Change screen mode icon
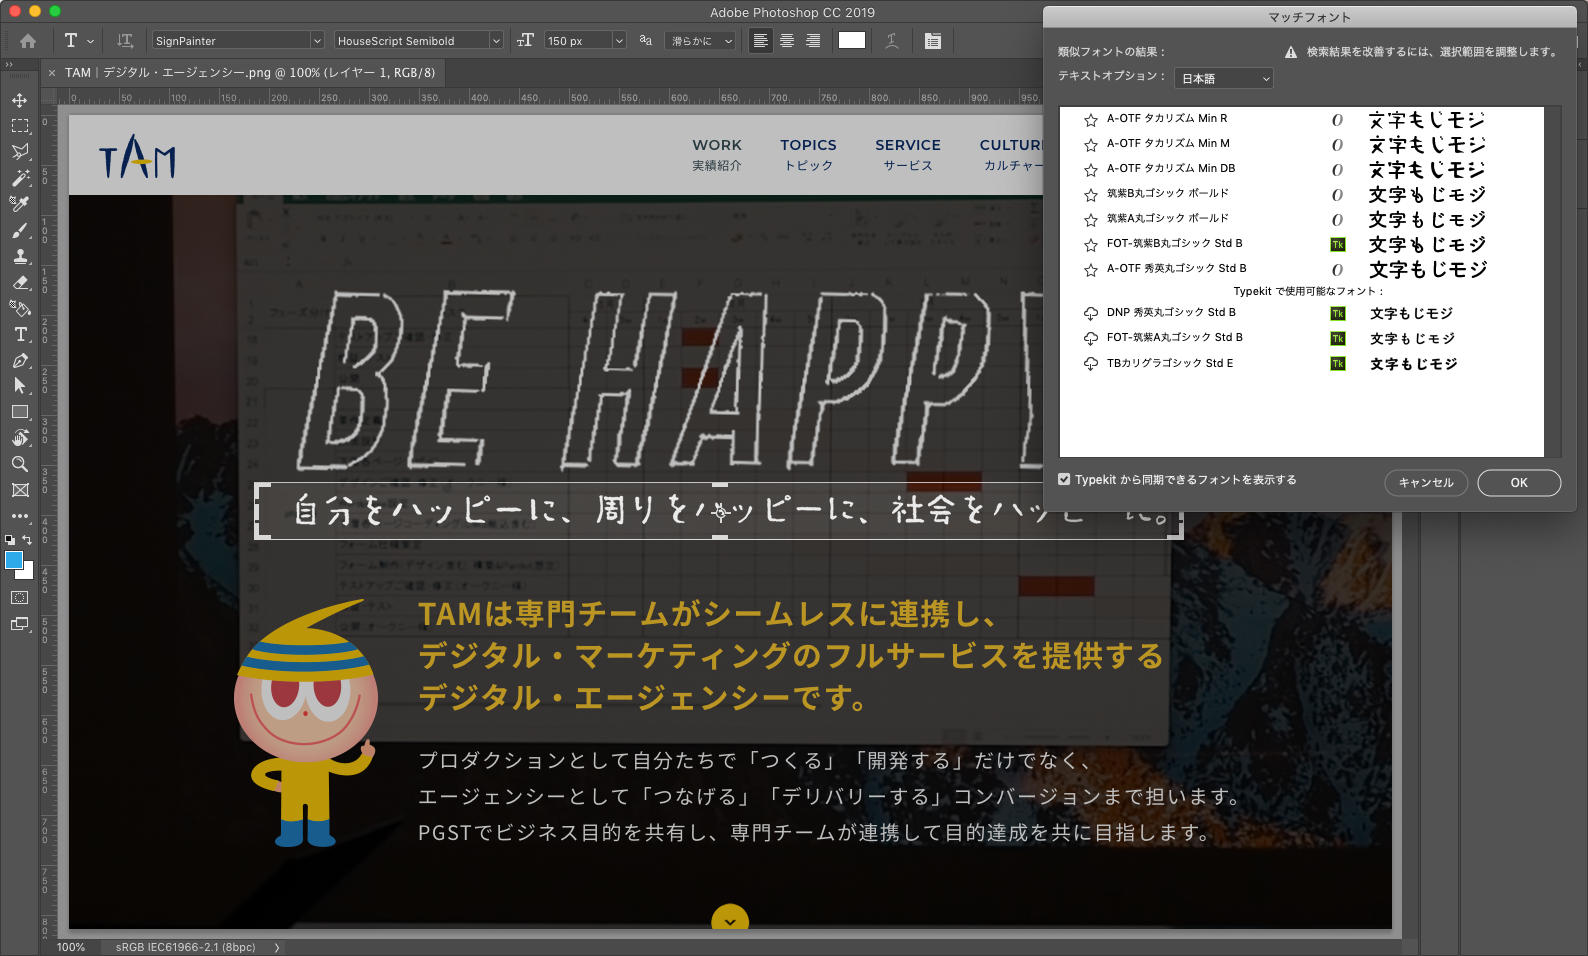This screenshot has height=956, width=1588. pyautogui.click(x=20, y=624)
